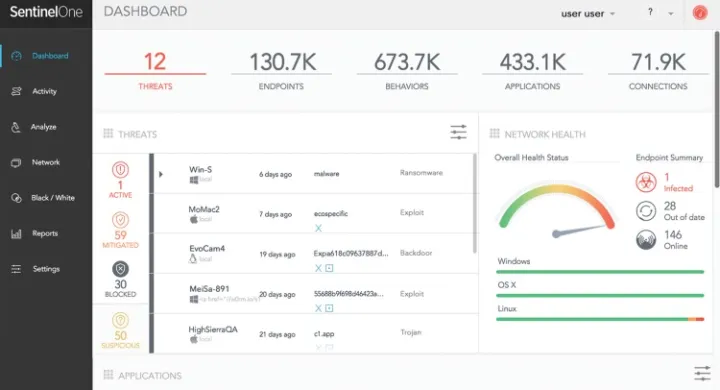Click the Ransomware classification text
The width and height of the screenshot is (720, 390).
[x=421, y=173]
